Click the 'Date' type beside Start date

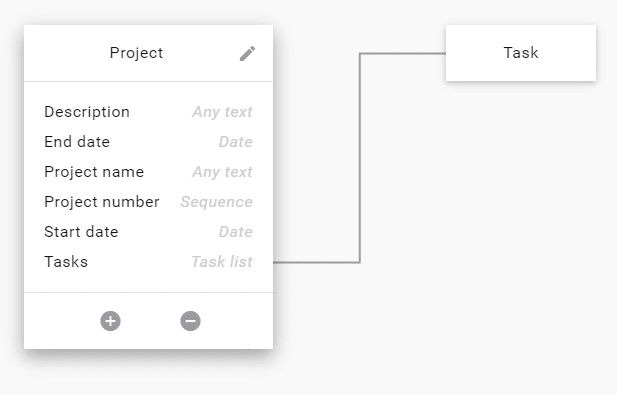pyautogui.click(x=236, y=232)
